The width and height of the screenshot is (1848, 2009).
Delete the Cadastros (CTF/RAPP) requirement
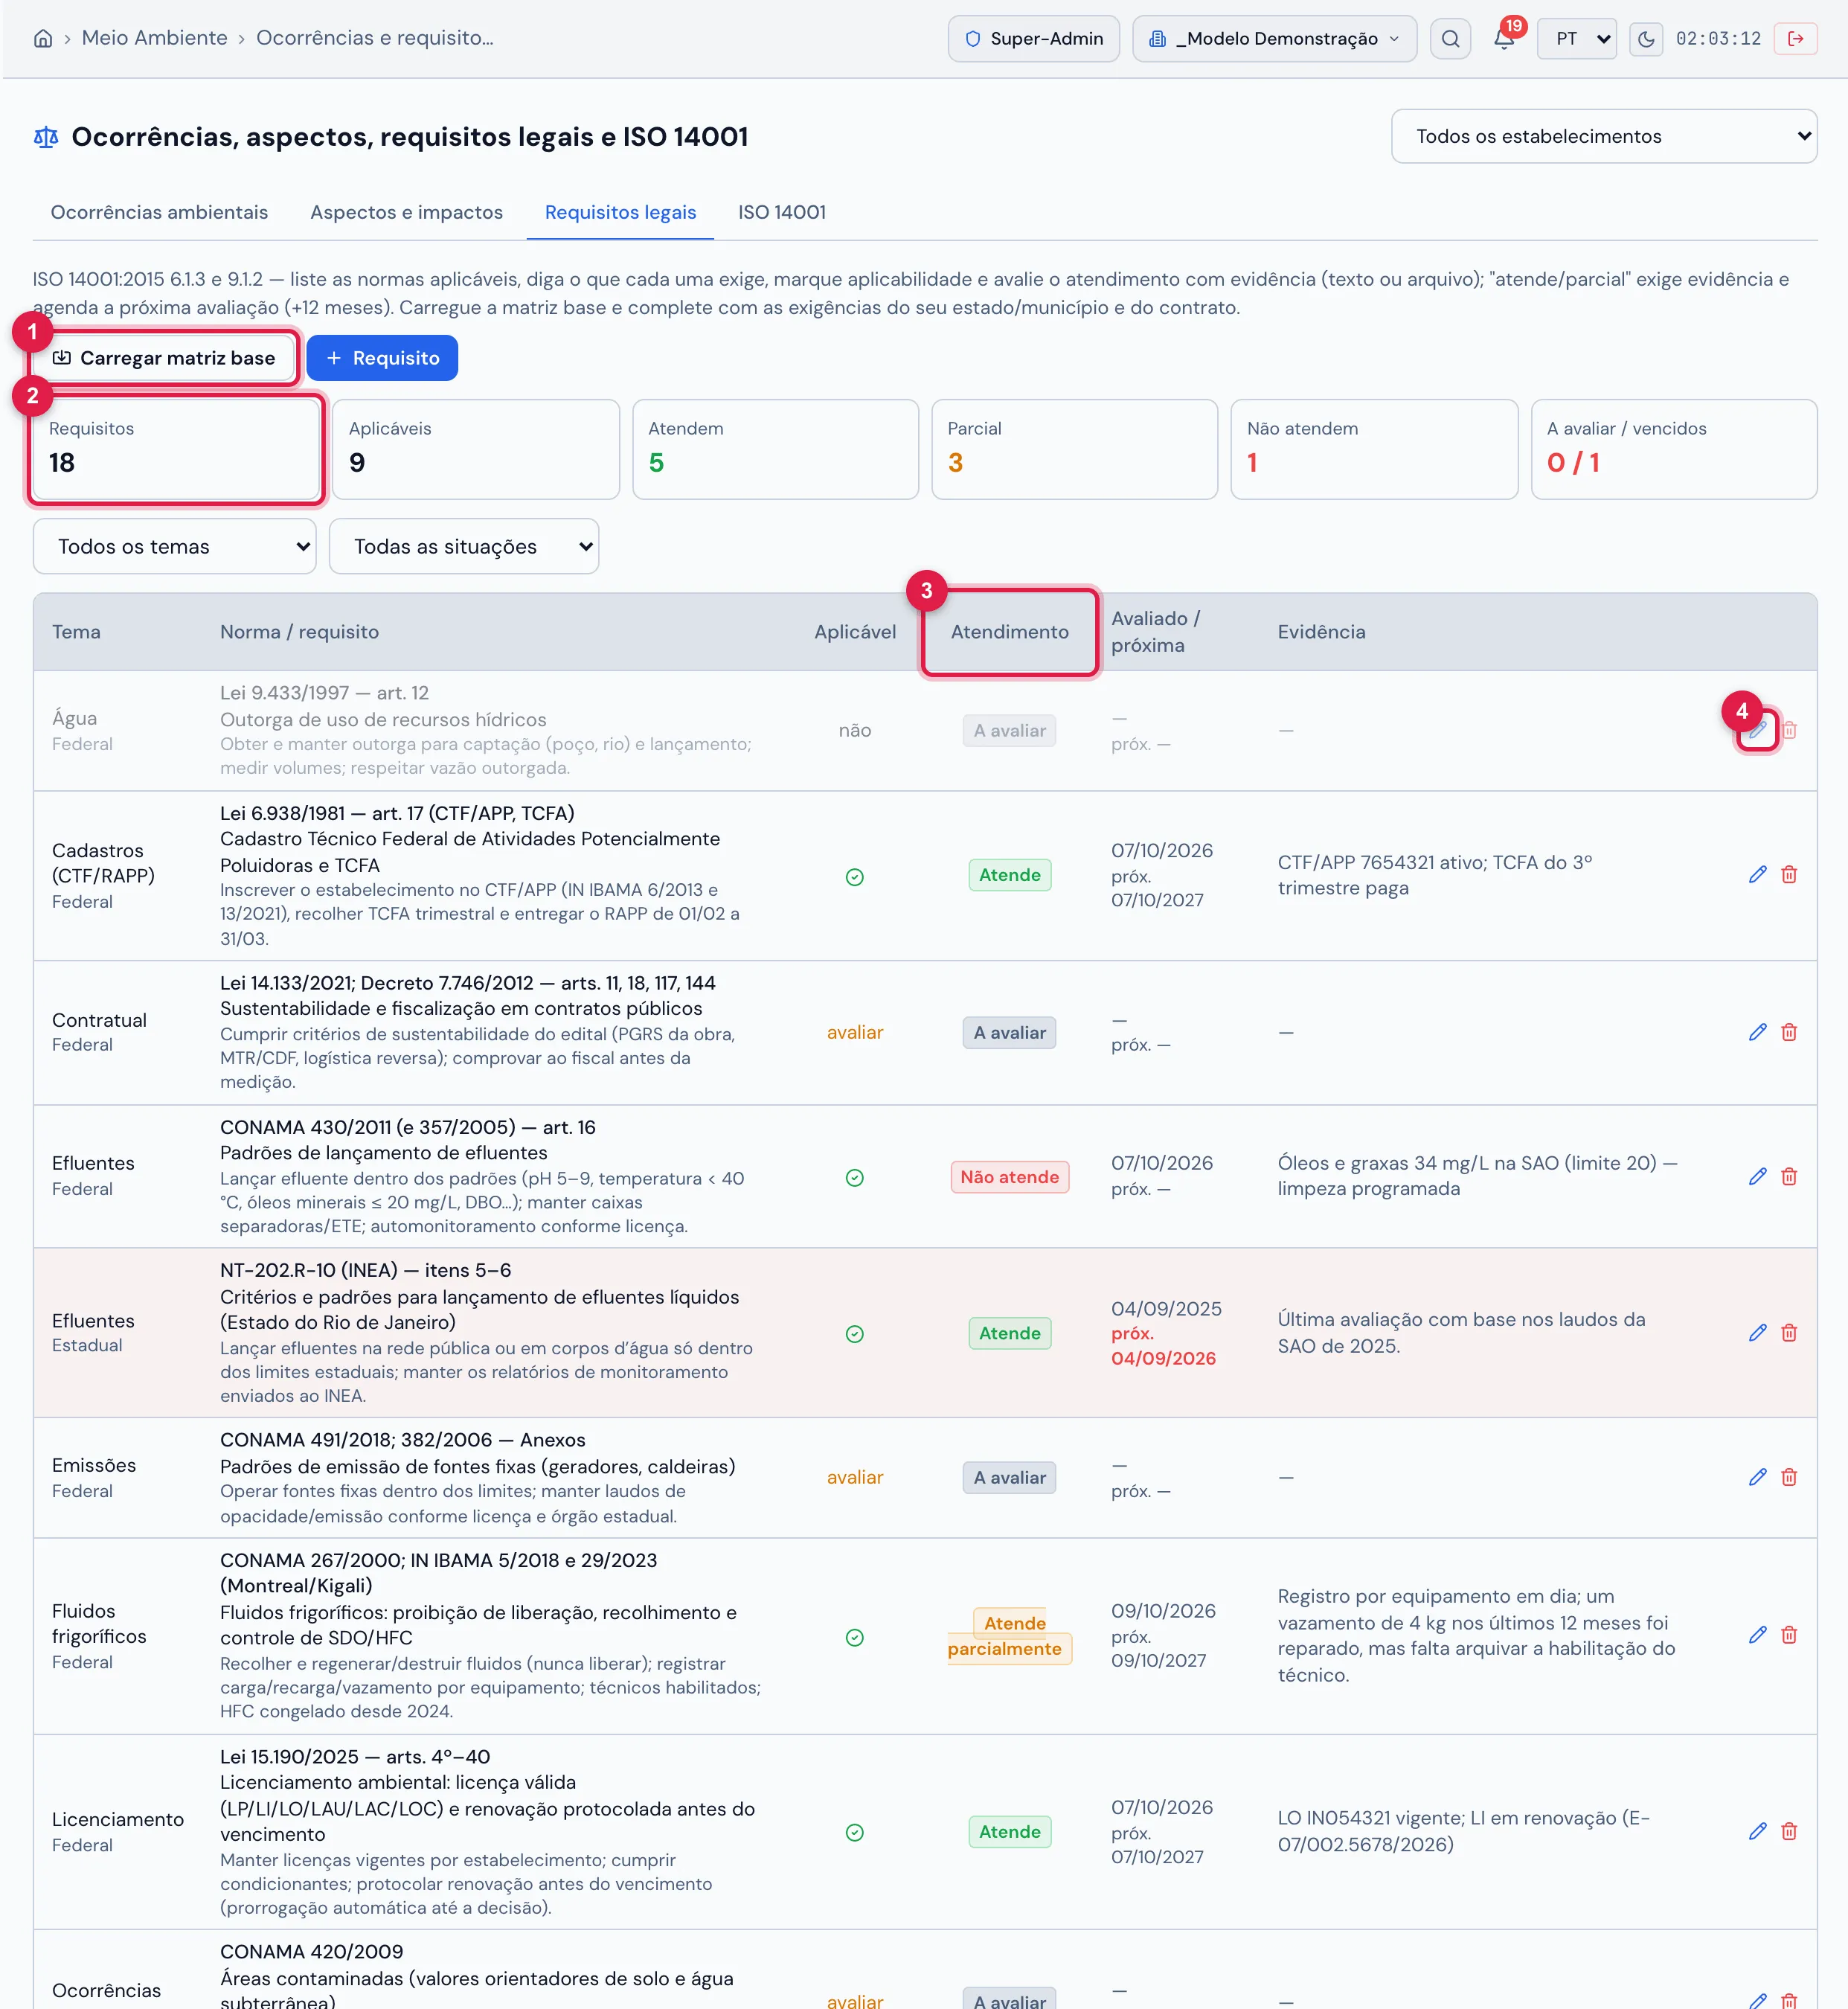1789,875
